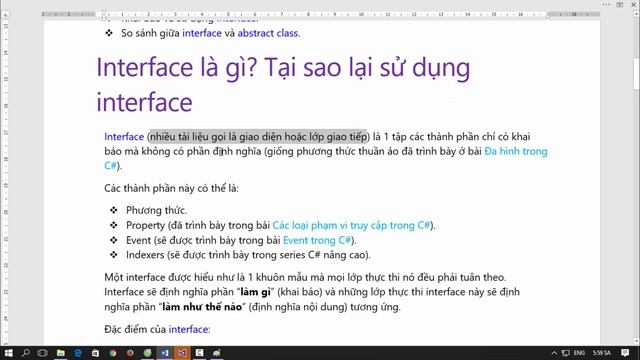This screenshot has width=640, height=360.
Task: Change the ENG input language
Action: 579,353
